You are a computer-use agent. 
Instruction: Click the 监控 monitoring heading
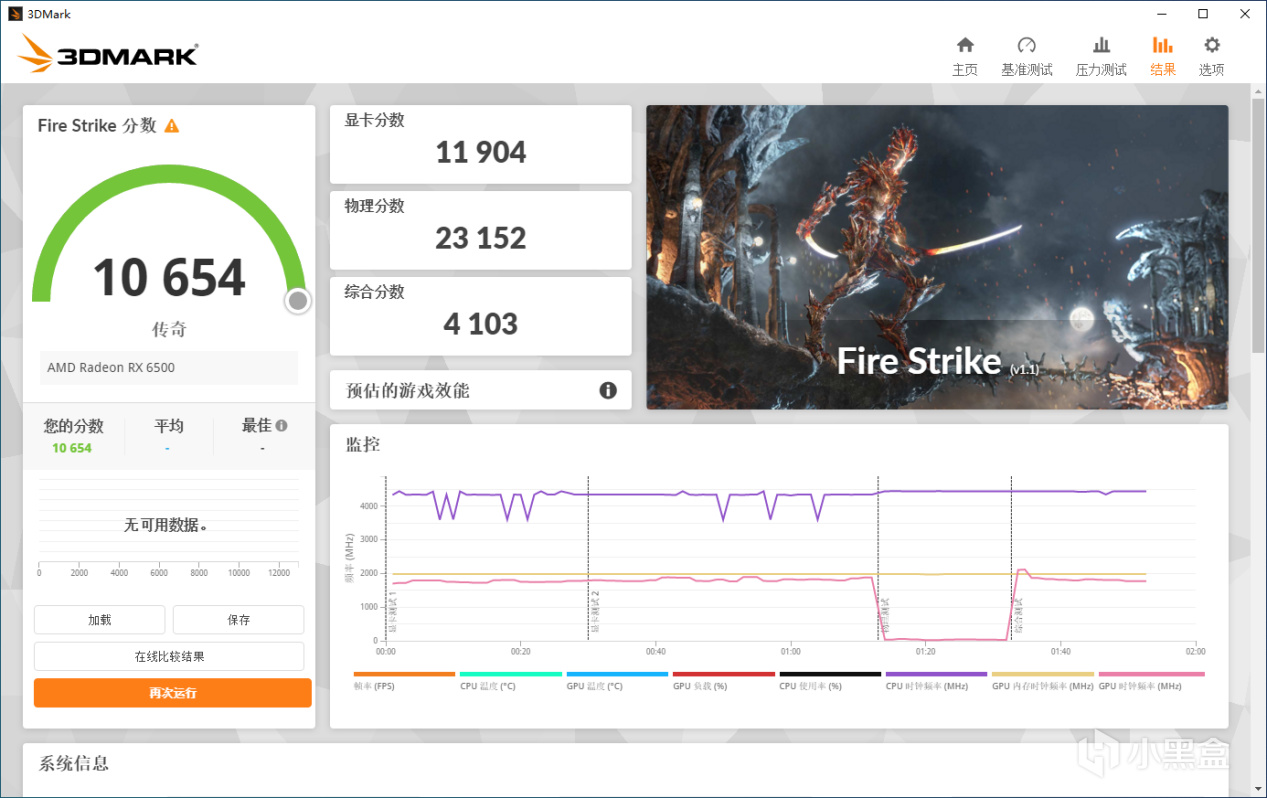click(x=363, y=444)
